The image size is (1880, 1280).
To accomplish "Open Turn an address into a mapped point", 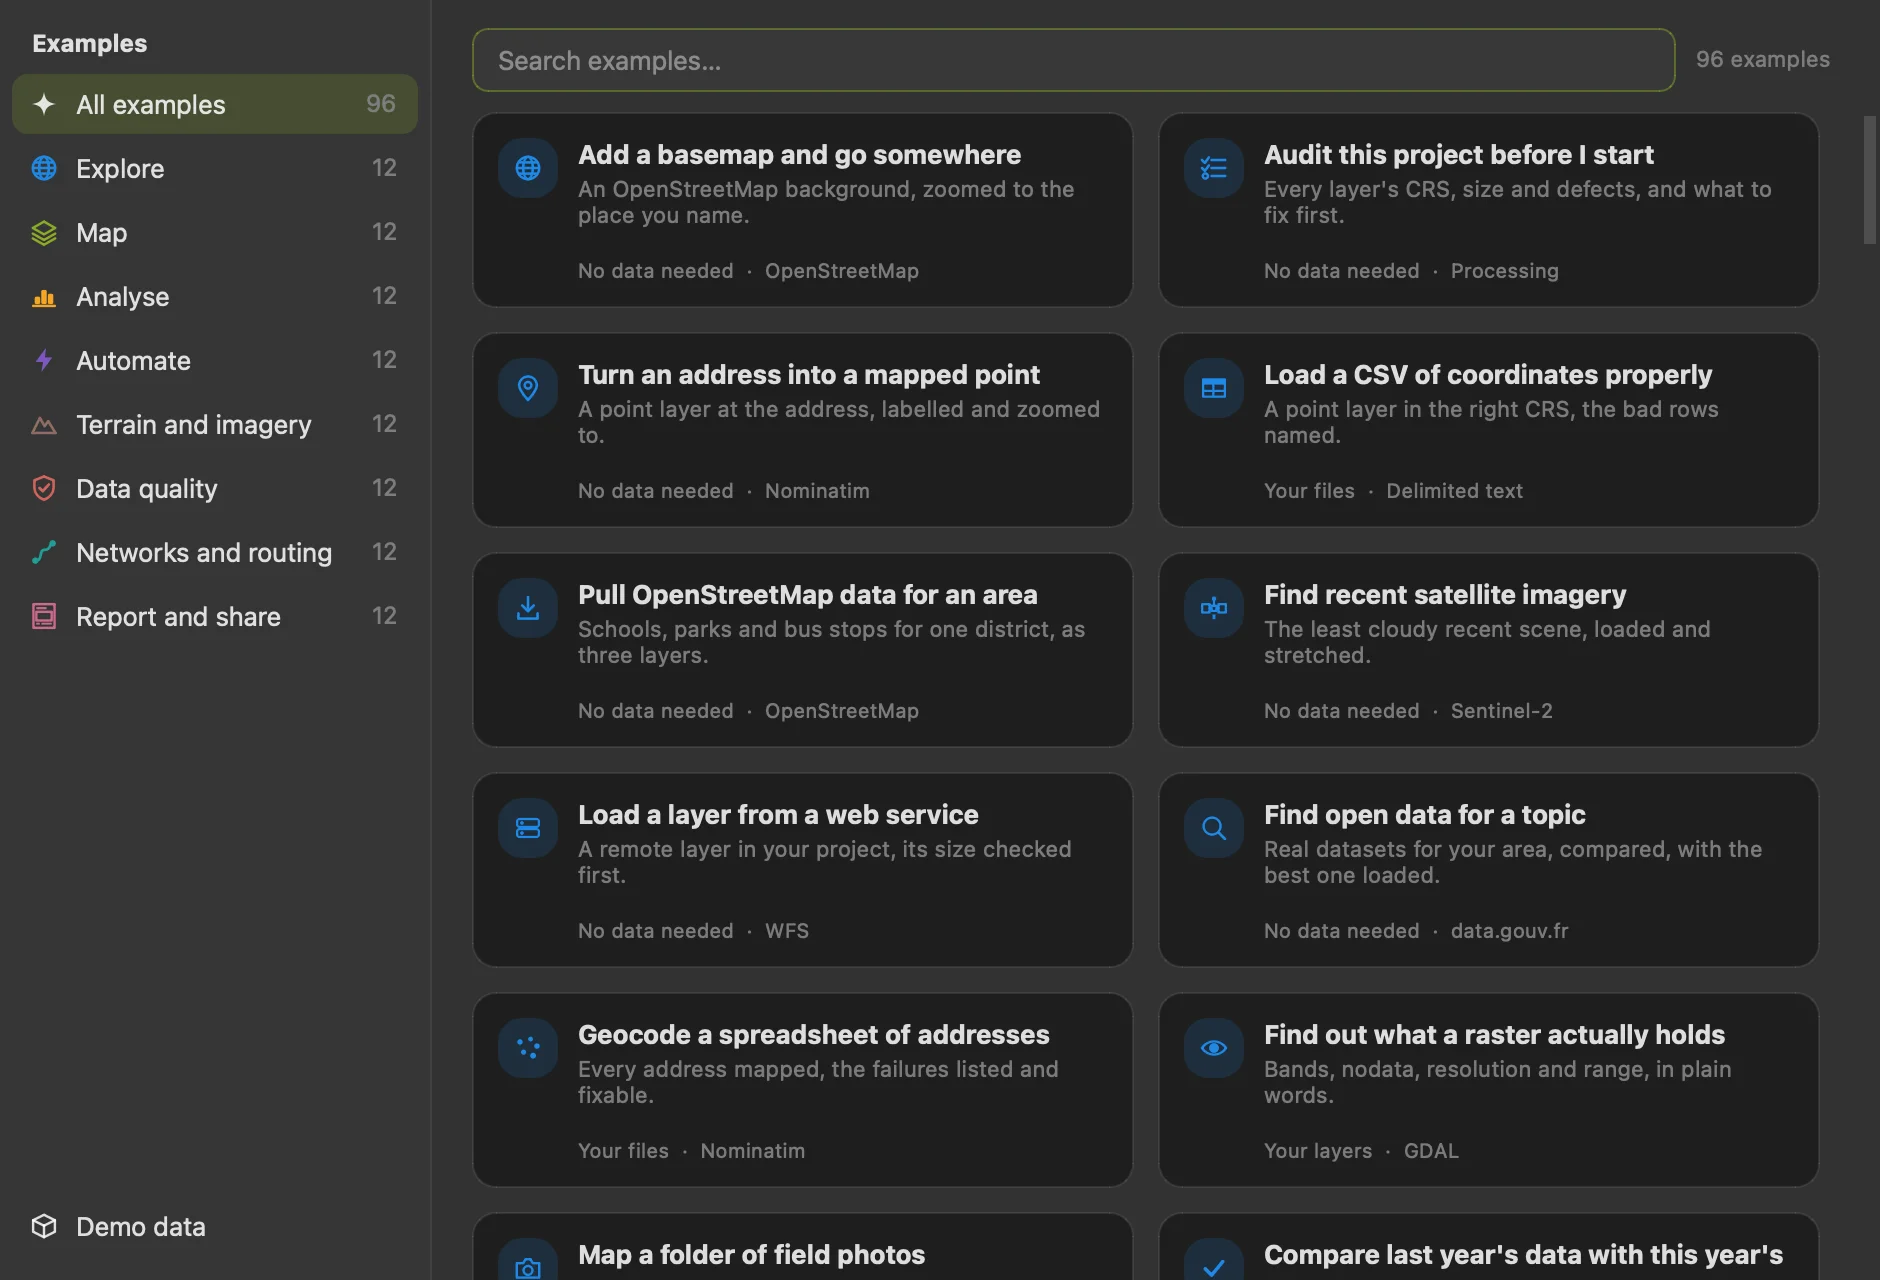I will (x=802, y=430).
